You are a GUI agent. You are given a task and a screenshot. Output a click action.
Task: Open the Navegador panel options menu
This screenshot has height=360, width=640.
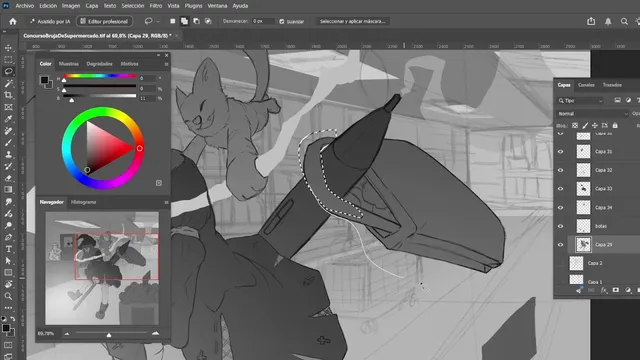[166, 202]
